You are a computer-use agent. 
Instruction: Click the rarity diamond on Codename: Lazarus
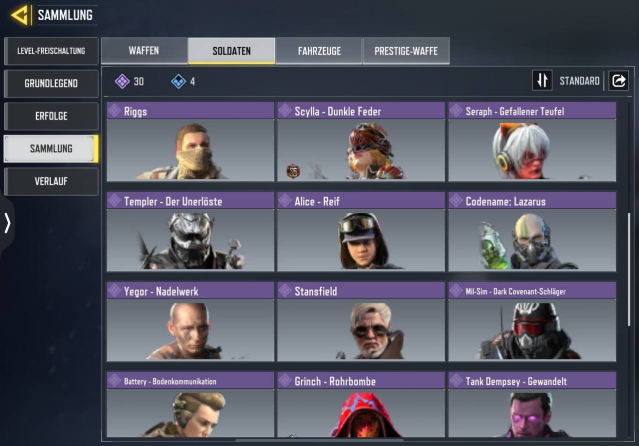456,201
